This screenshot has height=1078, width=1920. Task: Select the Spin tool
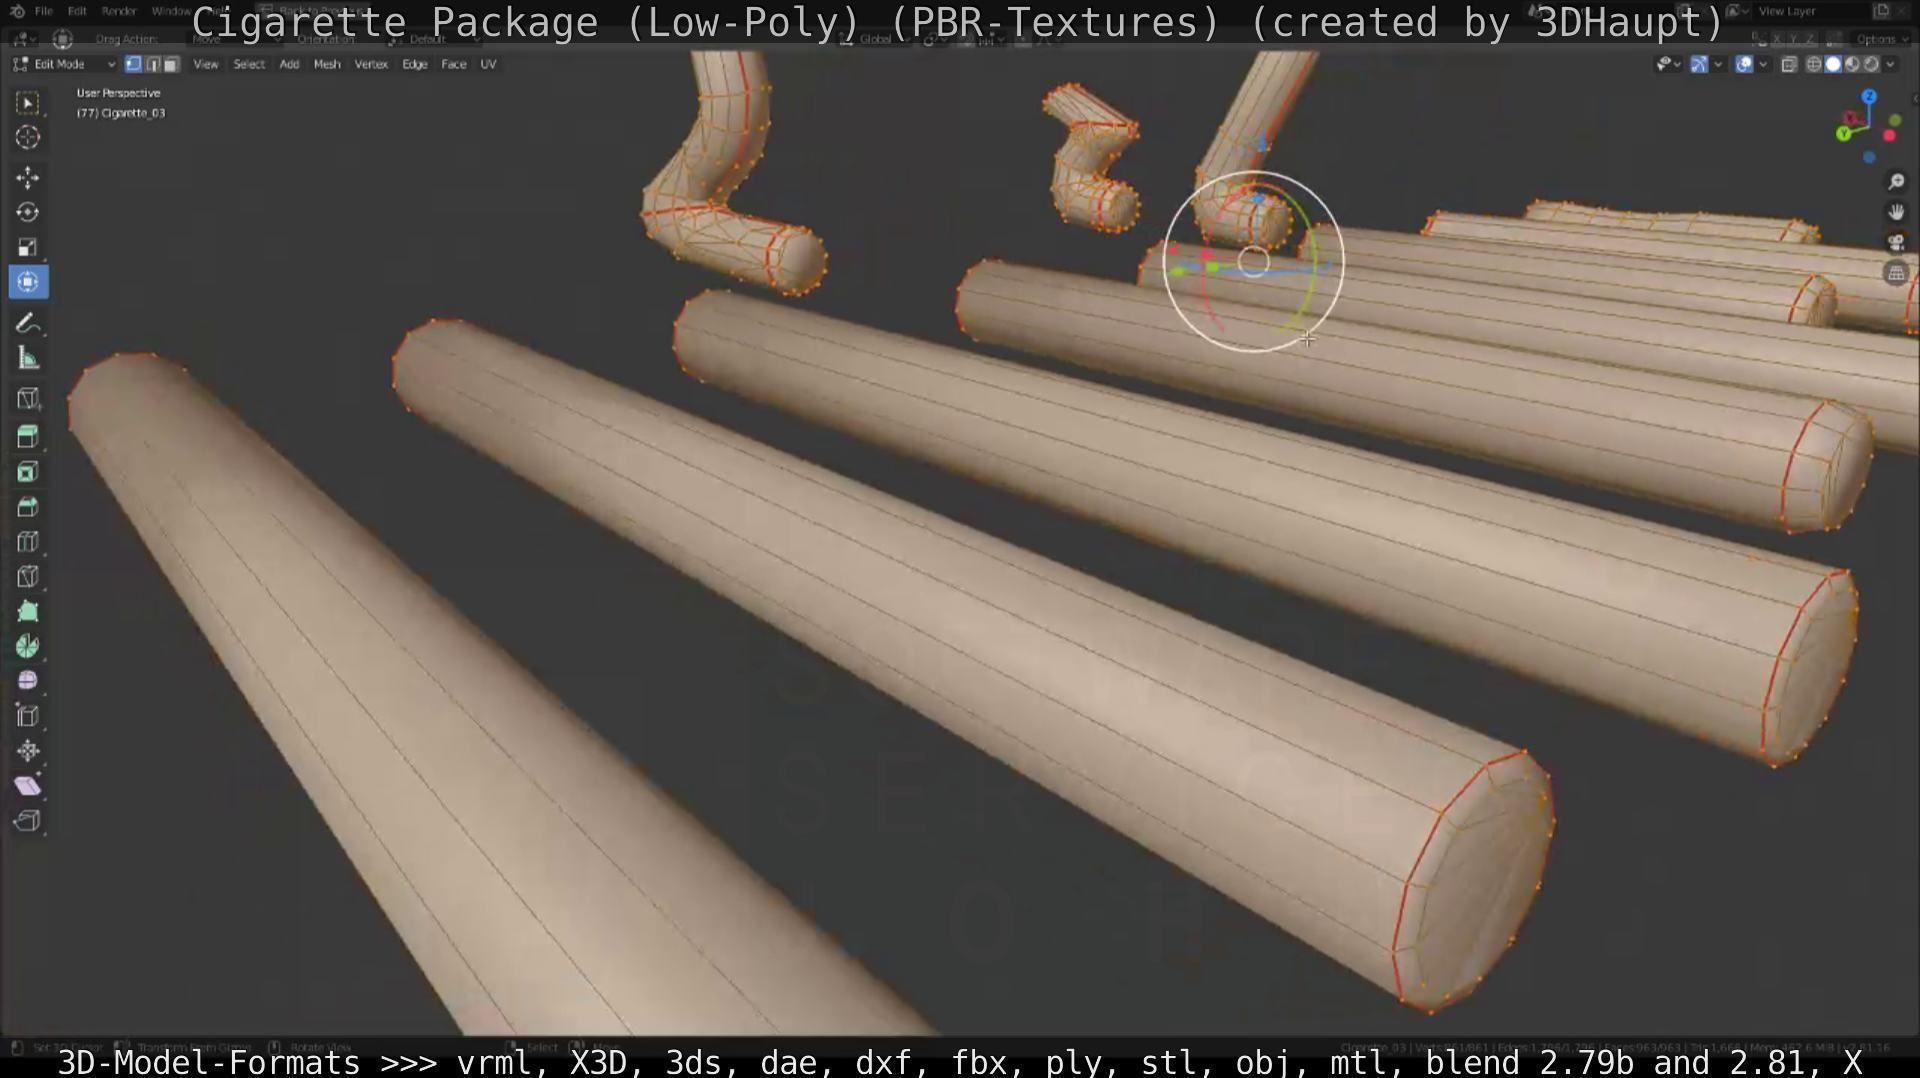tap(28, 646)
